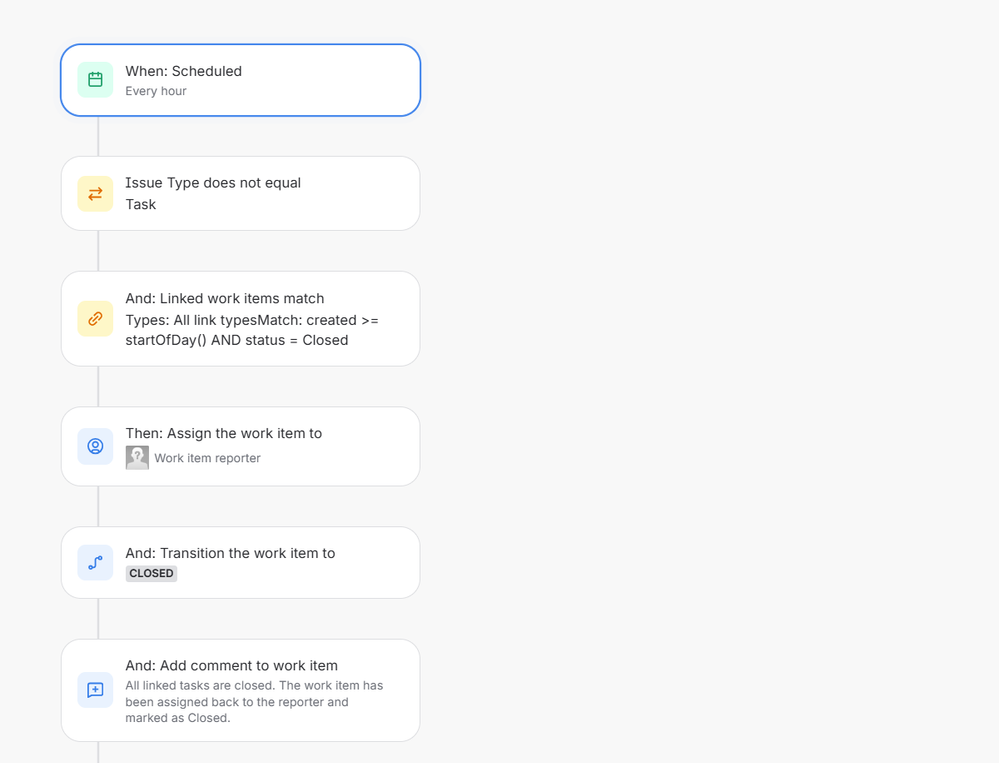Select the Issue Type does not equal condition
The image size is (999, 763).
[x=240, y=194]
